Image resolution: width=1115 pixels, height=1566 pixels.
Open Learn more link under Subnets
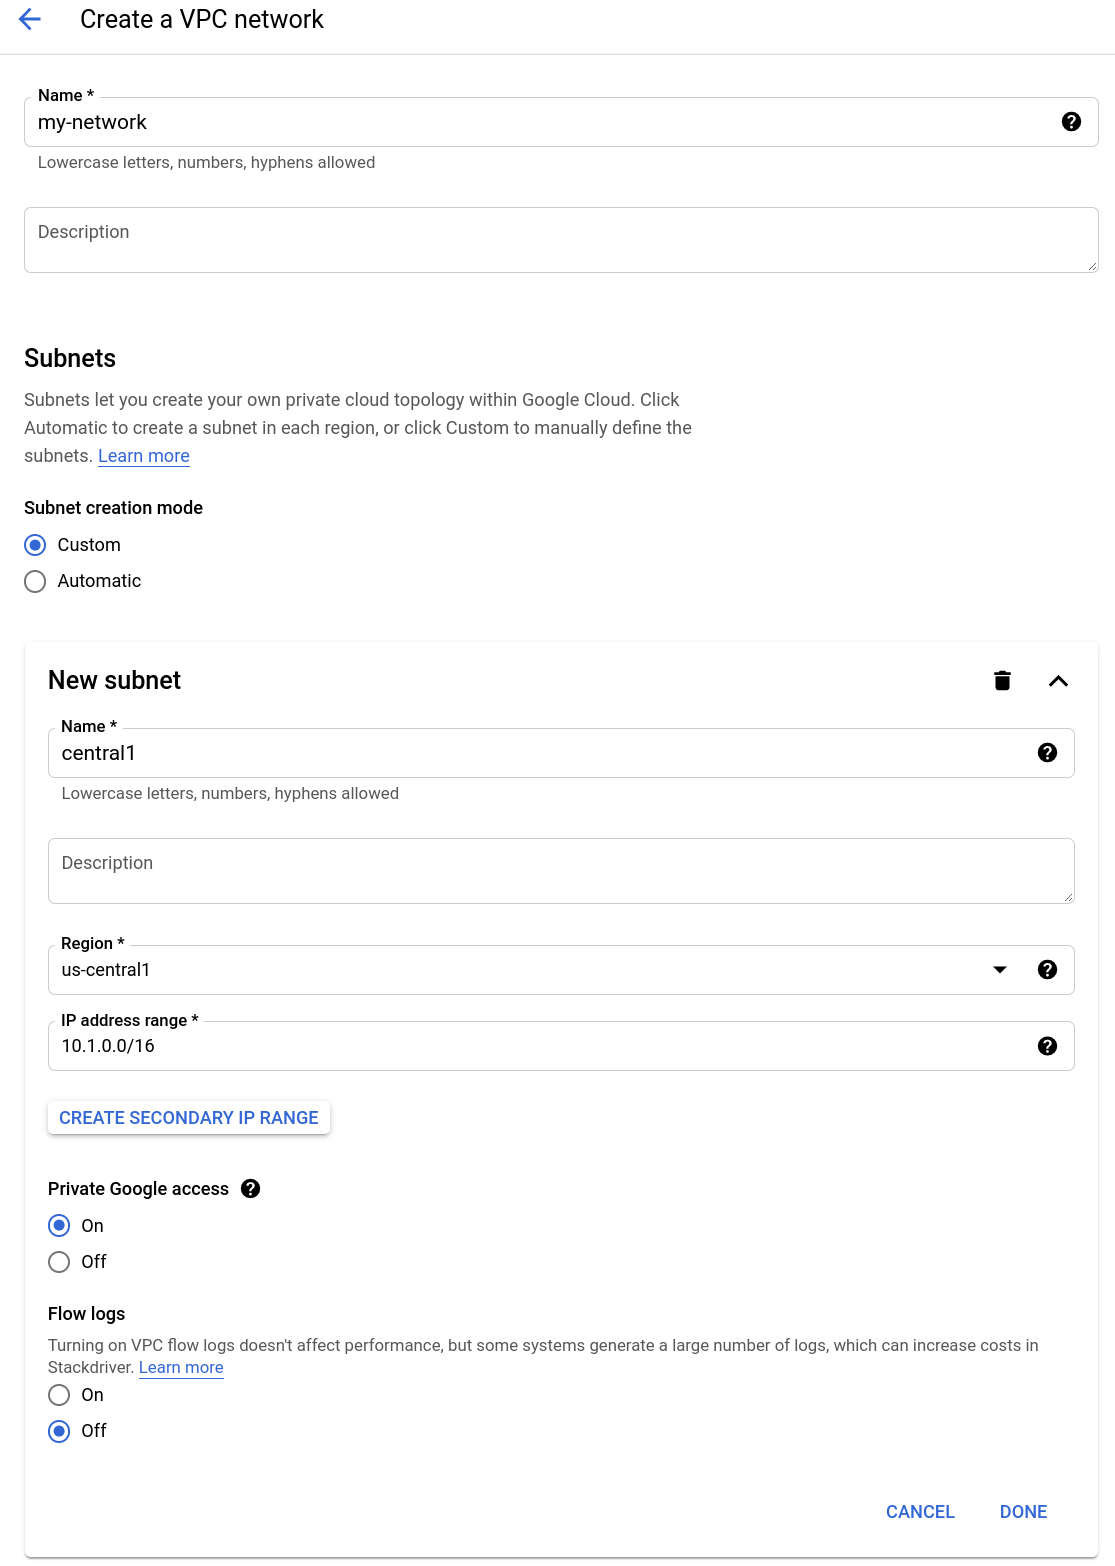144,456
